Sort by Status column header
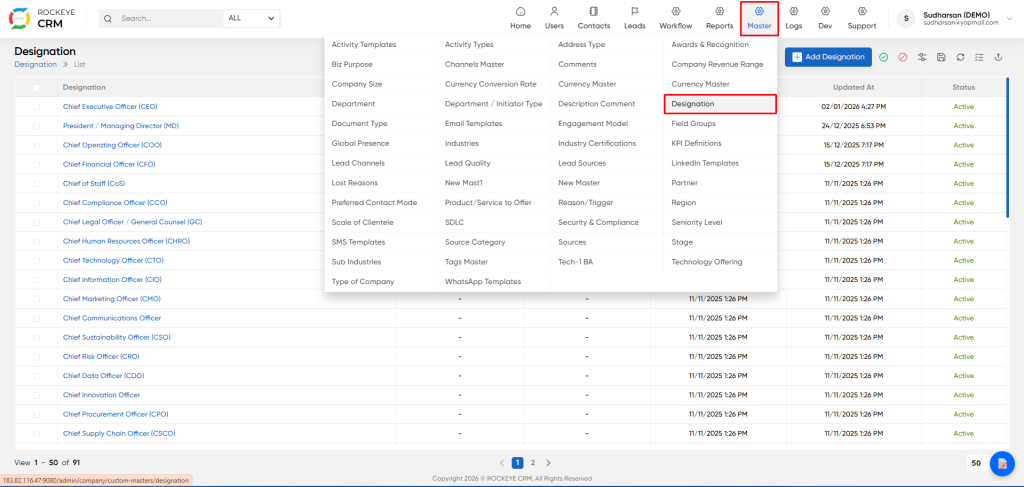The image size is (1024, 487). pyautogui.click(x=963, y=87)
